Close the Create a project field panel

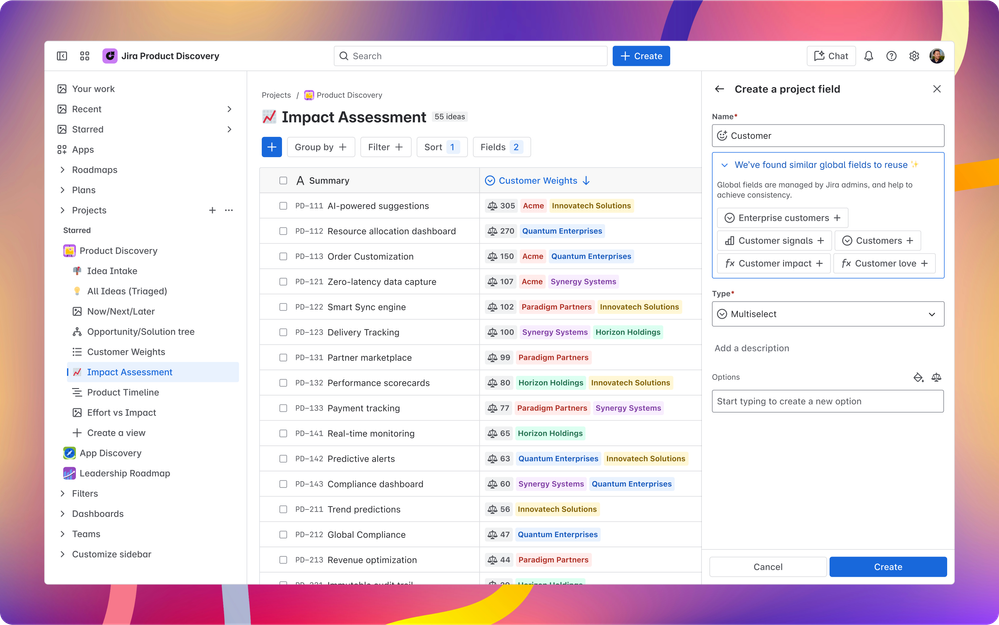937,89
